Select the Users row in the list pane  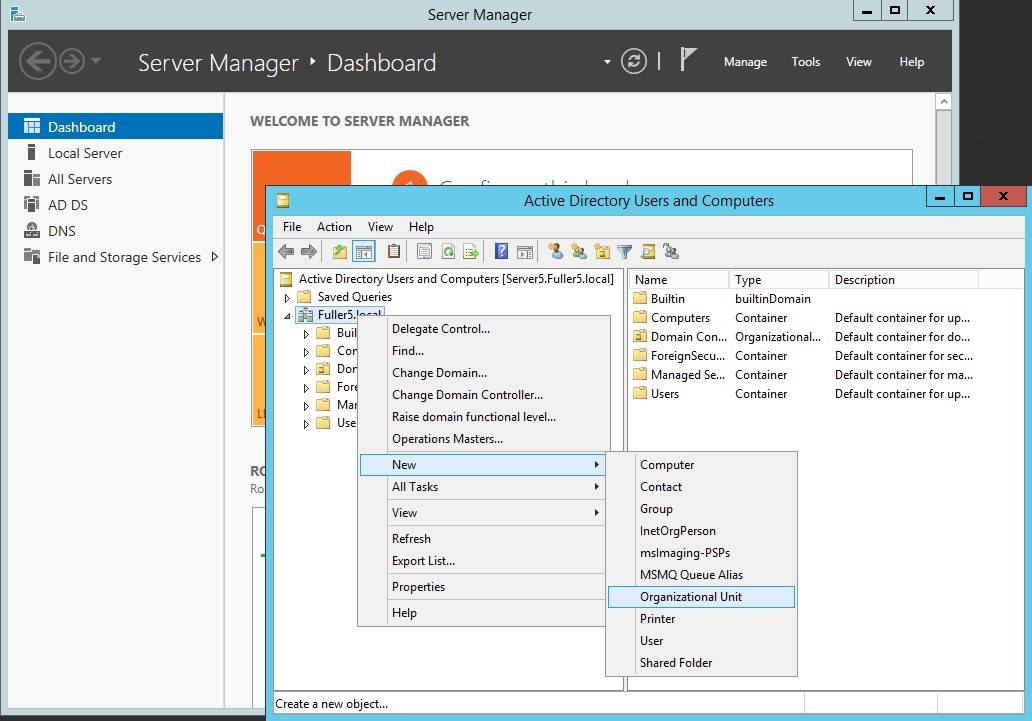coord(803,394)
